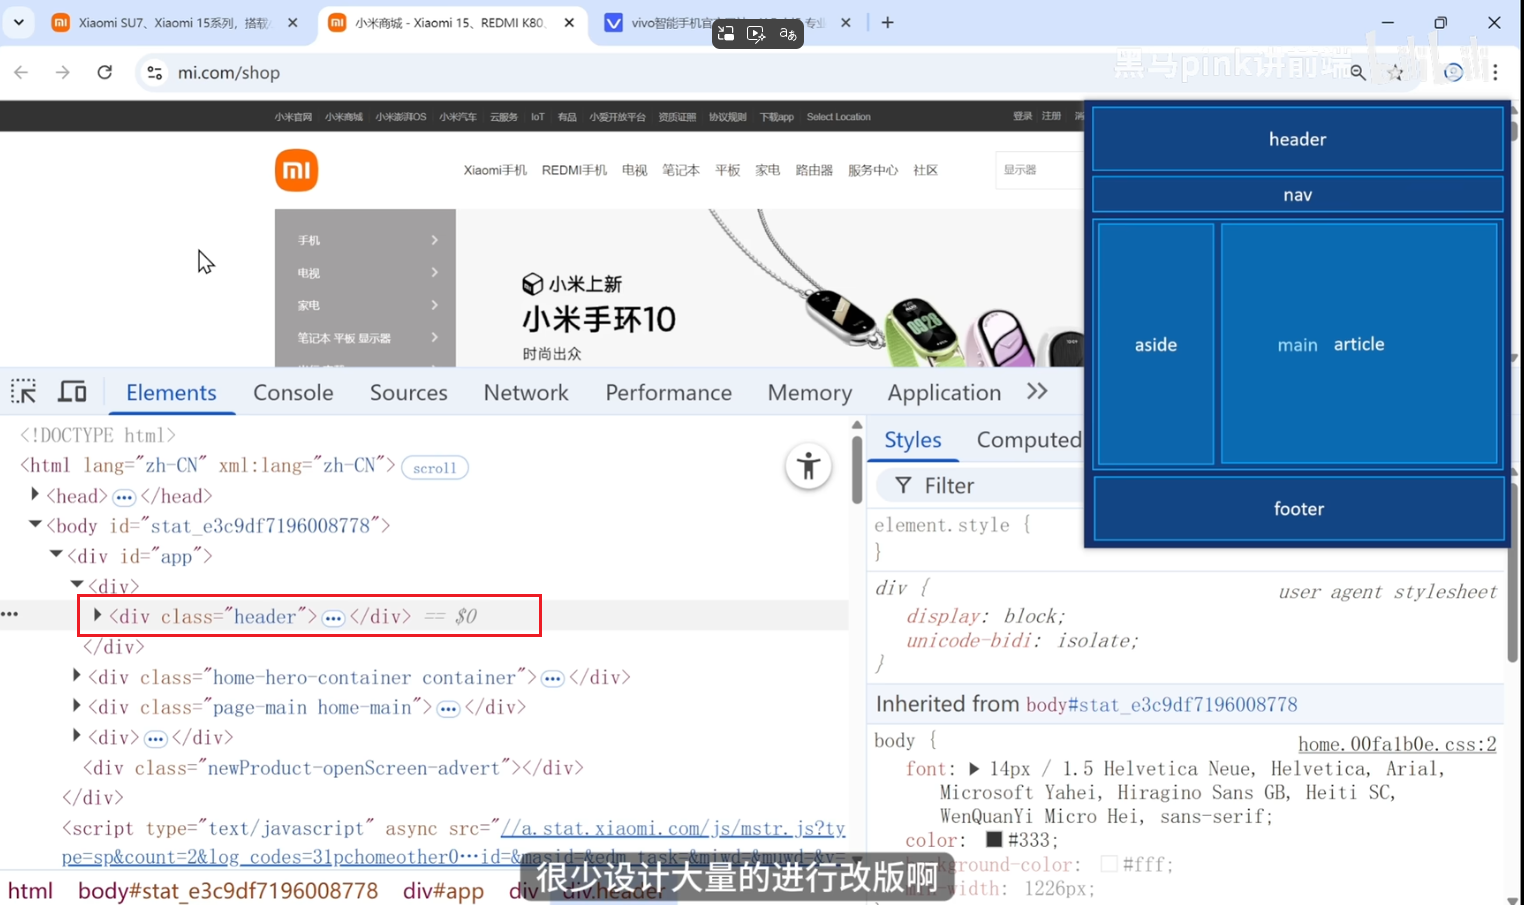This screenshot has height=905, width=1524.
Task: Expand the 手机 category chevron
Action: pyautogui.click(x=435, y=240)
